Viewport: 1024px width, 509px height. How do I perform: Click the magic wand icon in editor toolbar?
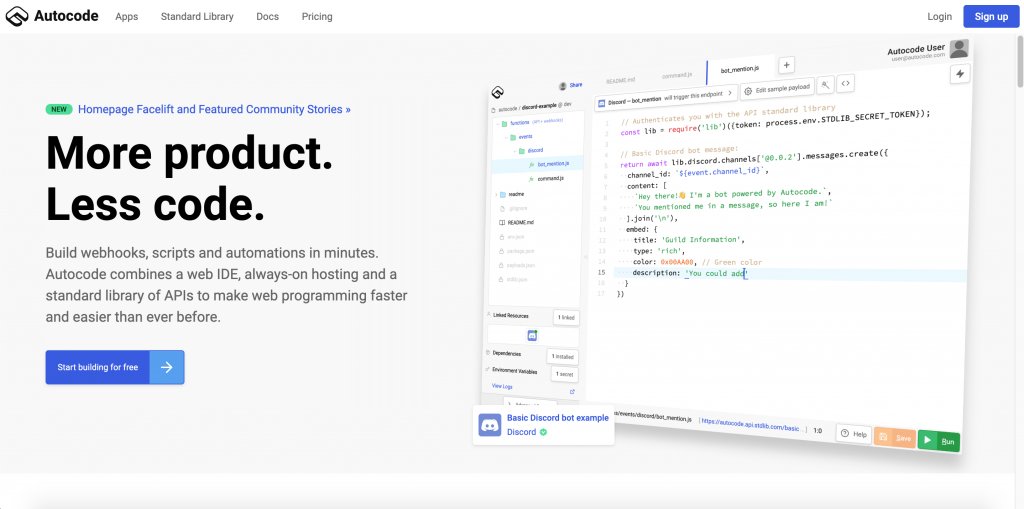point(825,84)
